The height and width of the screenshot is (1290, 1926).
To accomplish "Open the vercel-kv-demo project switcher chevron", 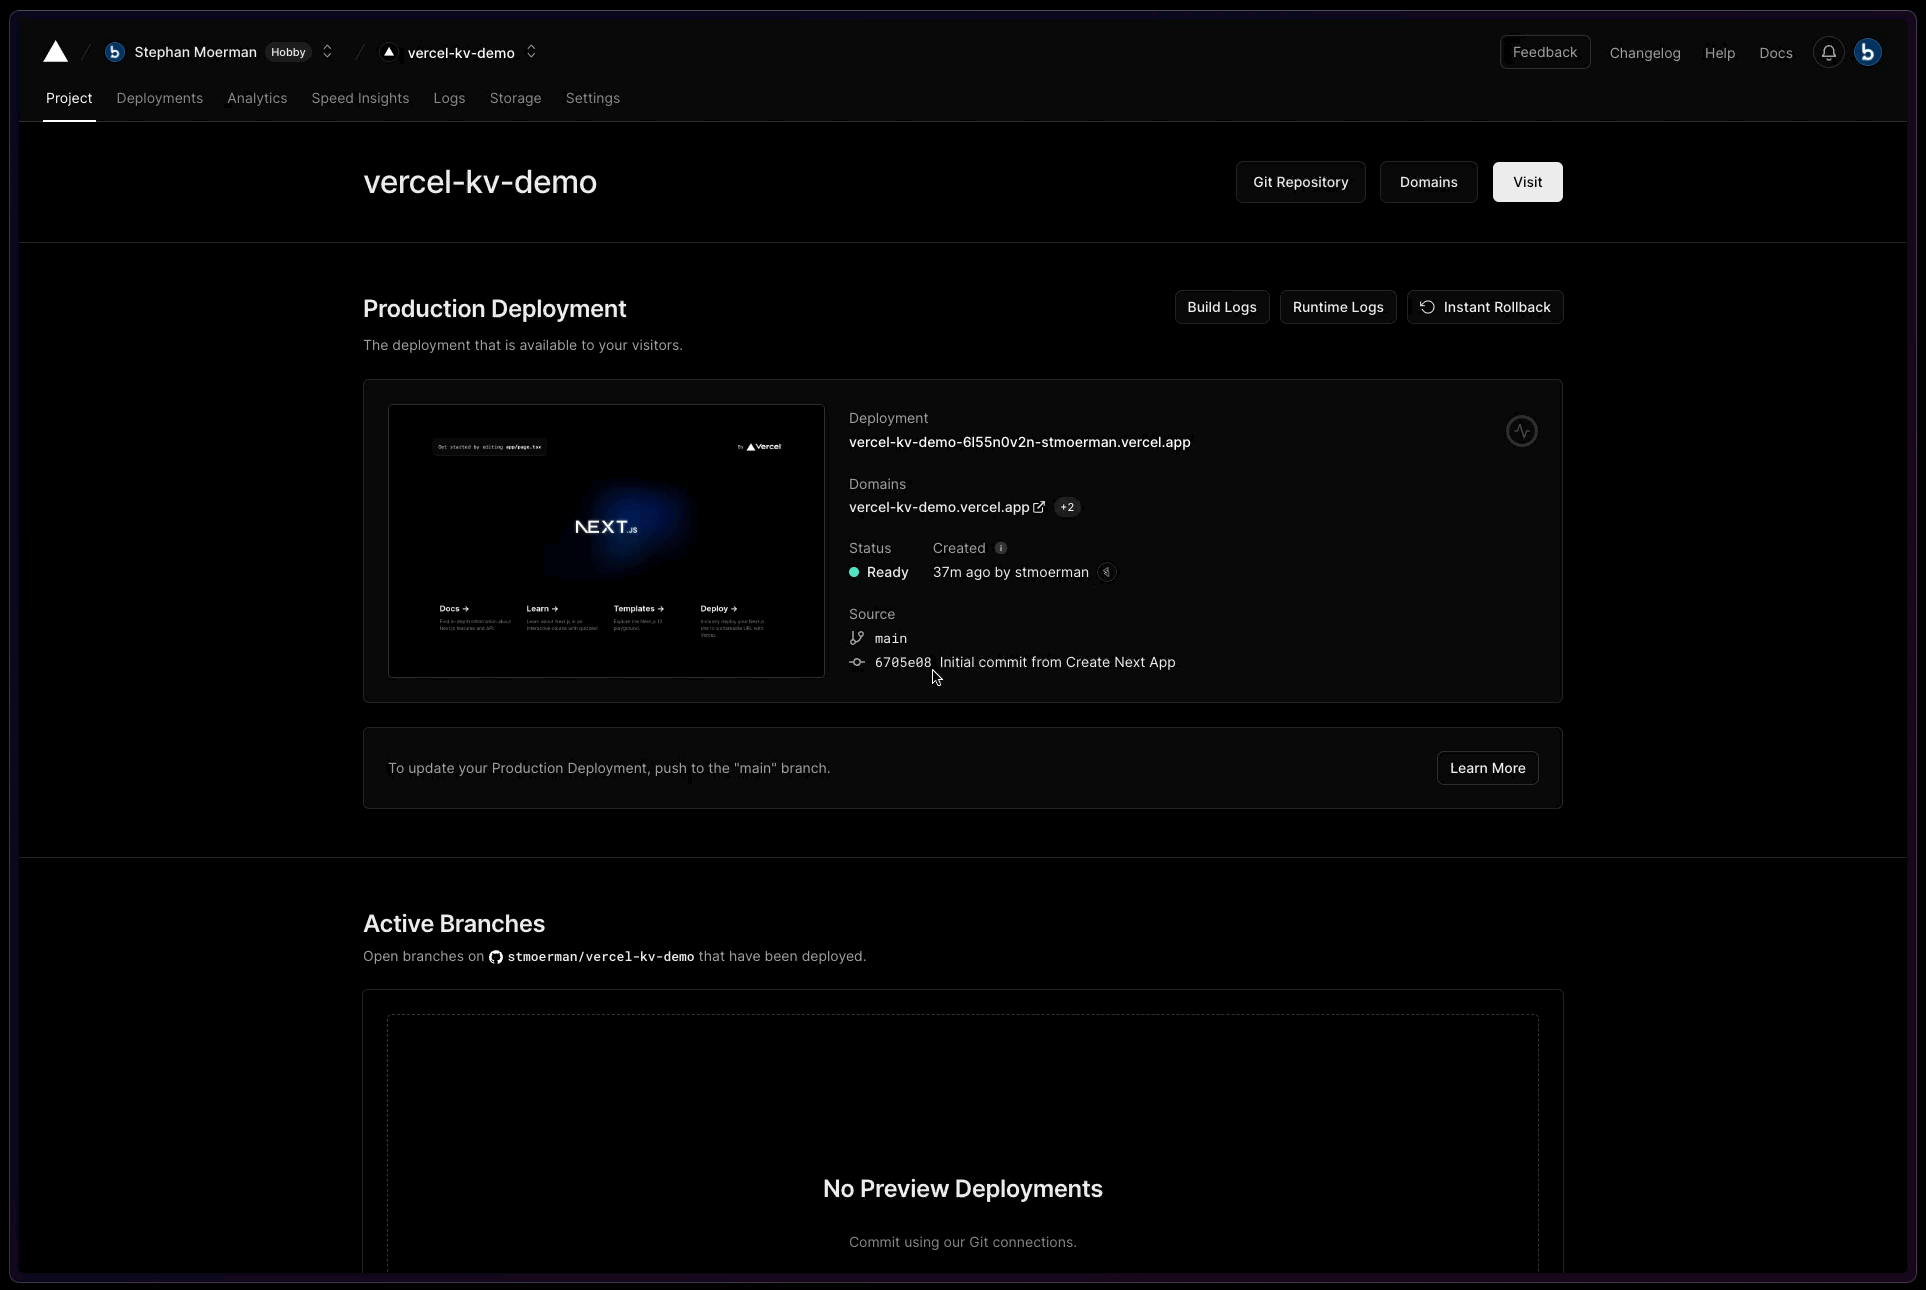I will [x=531, y=52].
